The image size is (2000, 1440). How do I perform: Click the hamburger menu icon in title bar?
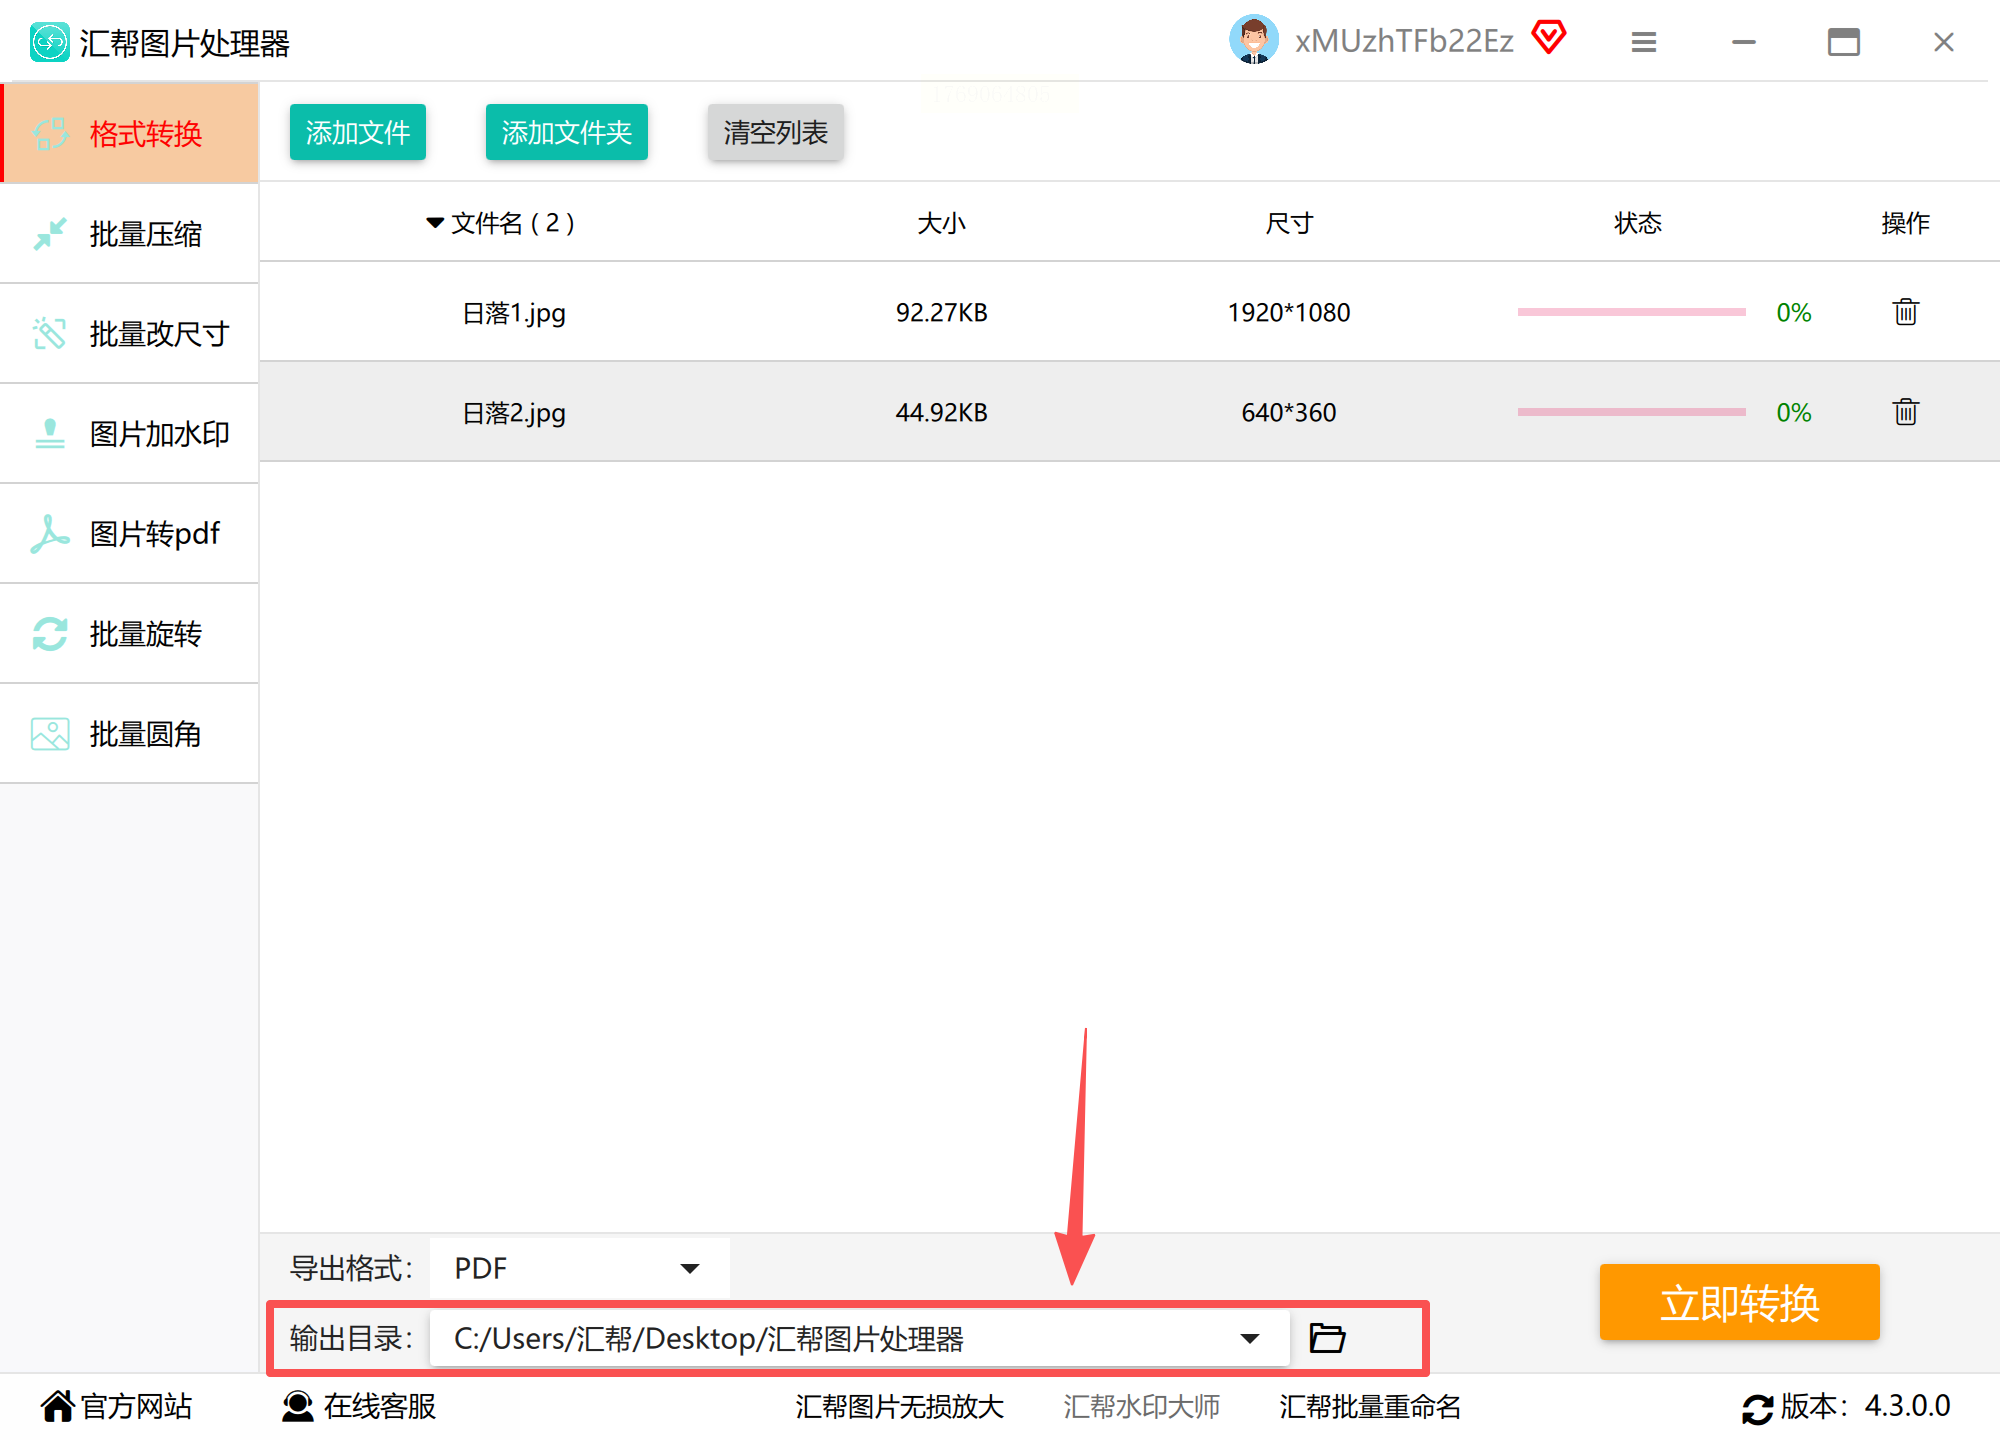(1643, 42)
